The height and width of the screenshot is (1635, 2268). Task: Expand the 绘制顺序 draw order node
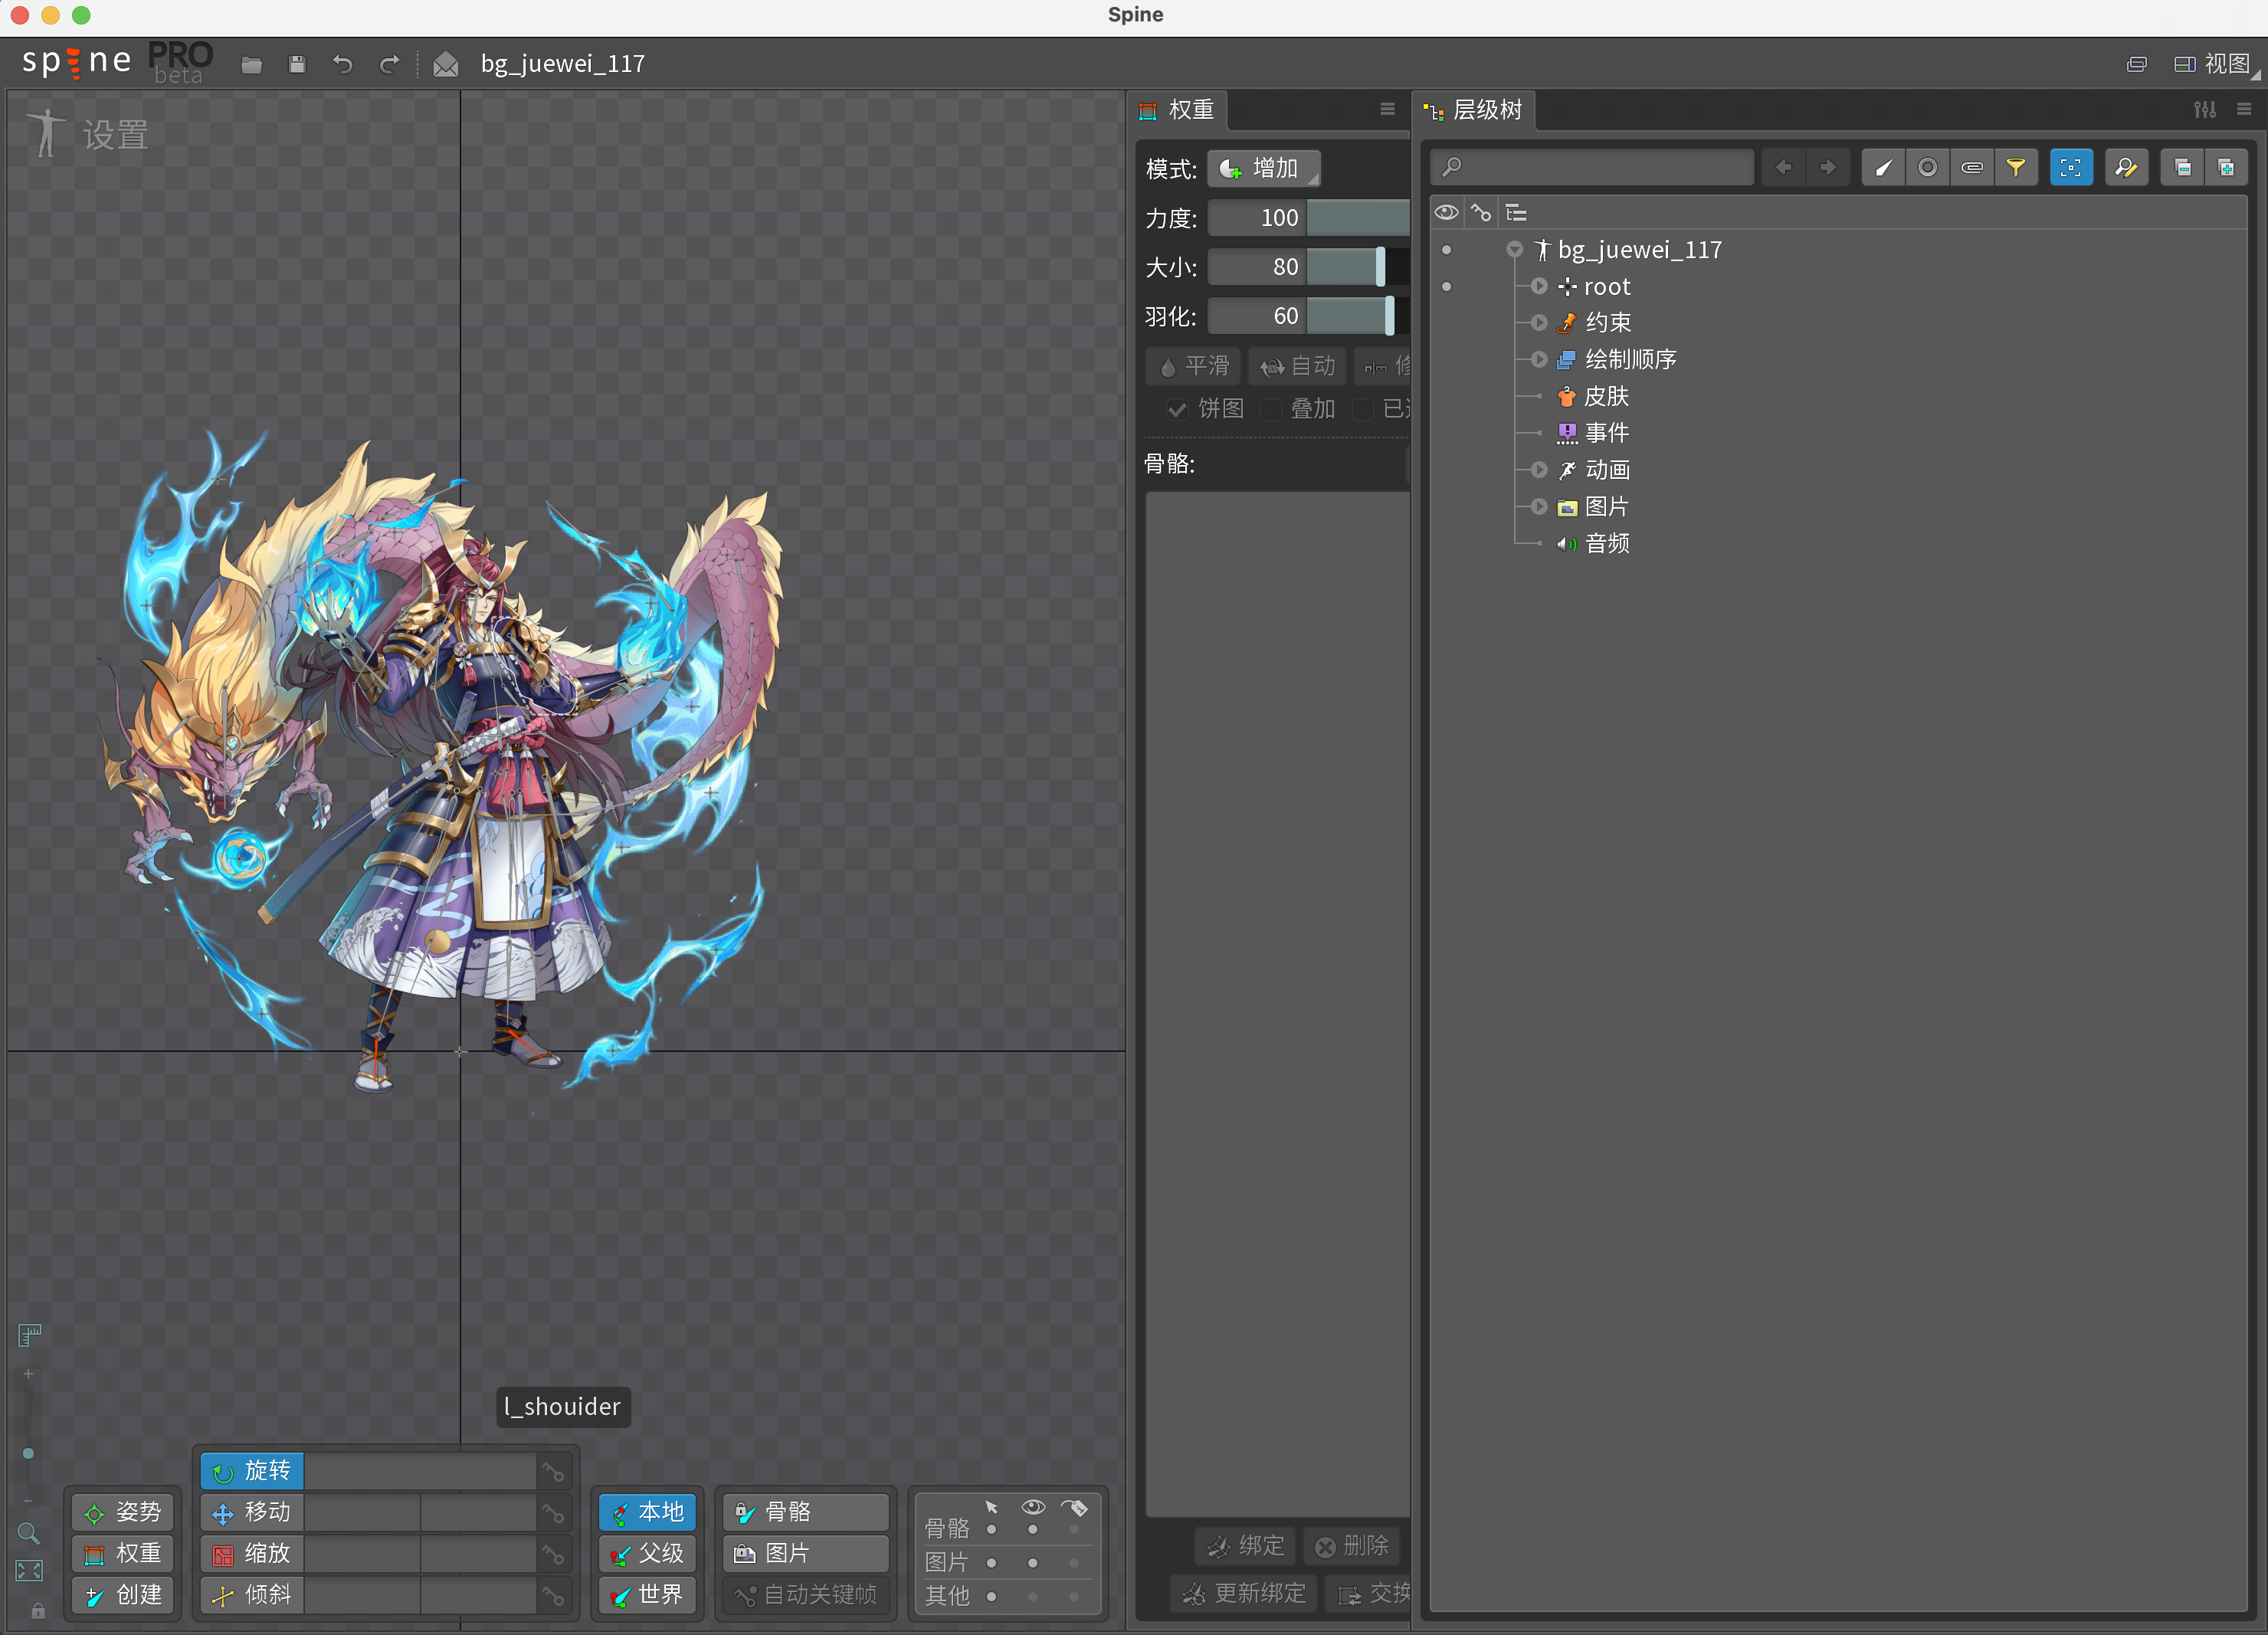pos(1539,360)
